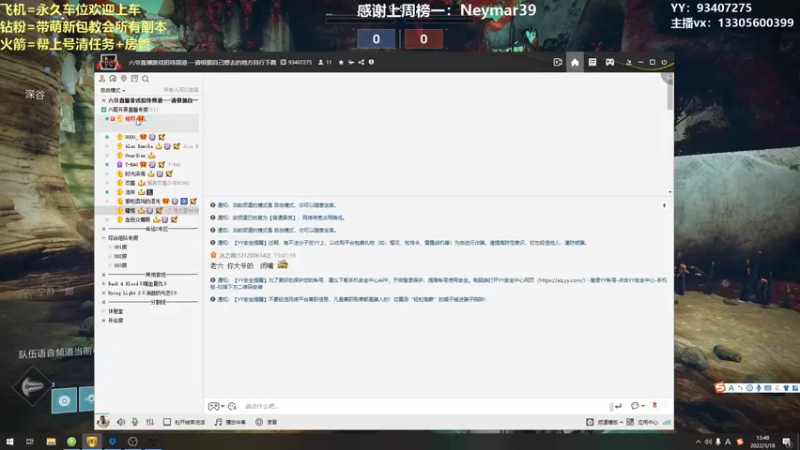The width and height of the screenshot is (800, 450).
Task: Open the YY app icon on taskbar
Action: [x=92, y=441]
